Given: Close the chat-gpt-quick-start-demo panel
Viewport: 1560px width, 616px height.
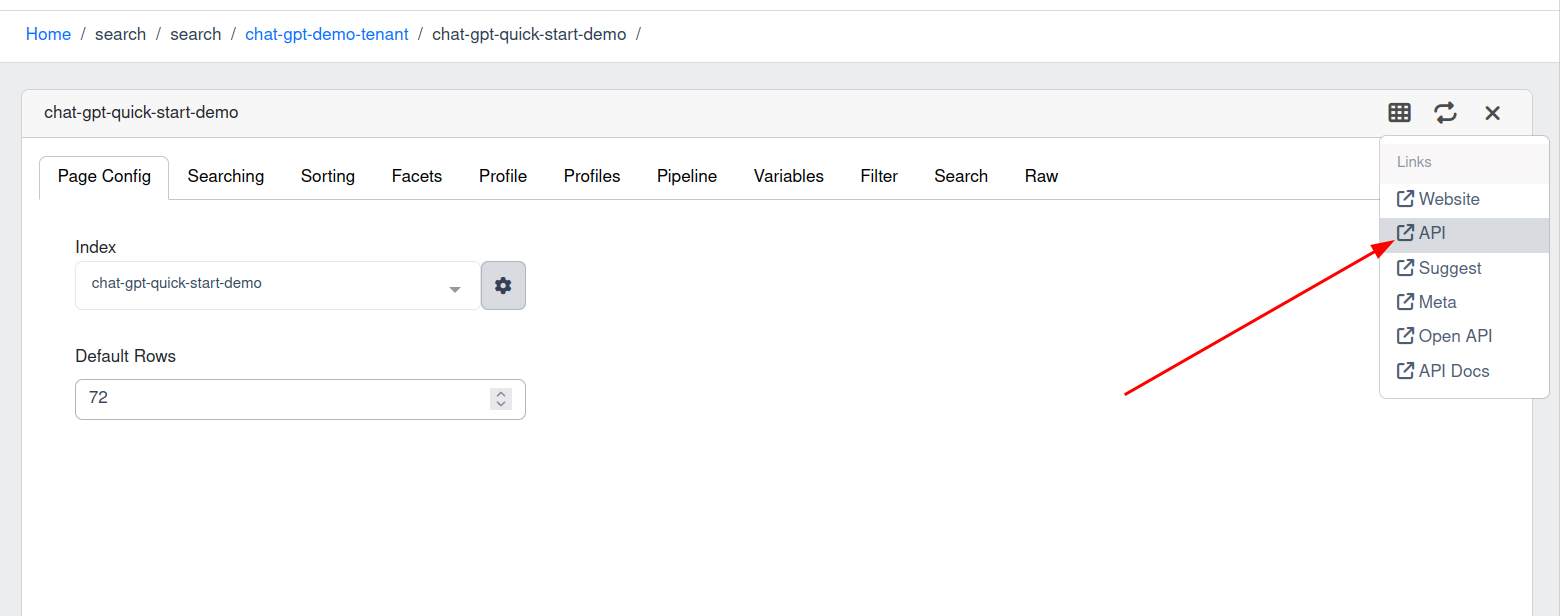Looking at the screenshot, I should pyautogui.click(x=1493, y=113).
